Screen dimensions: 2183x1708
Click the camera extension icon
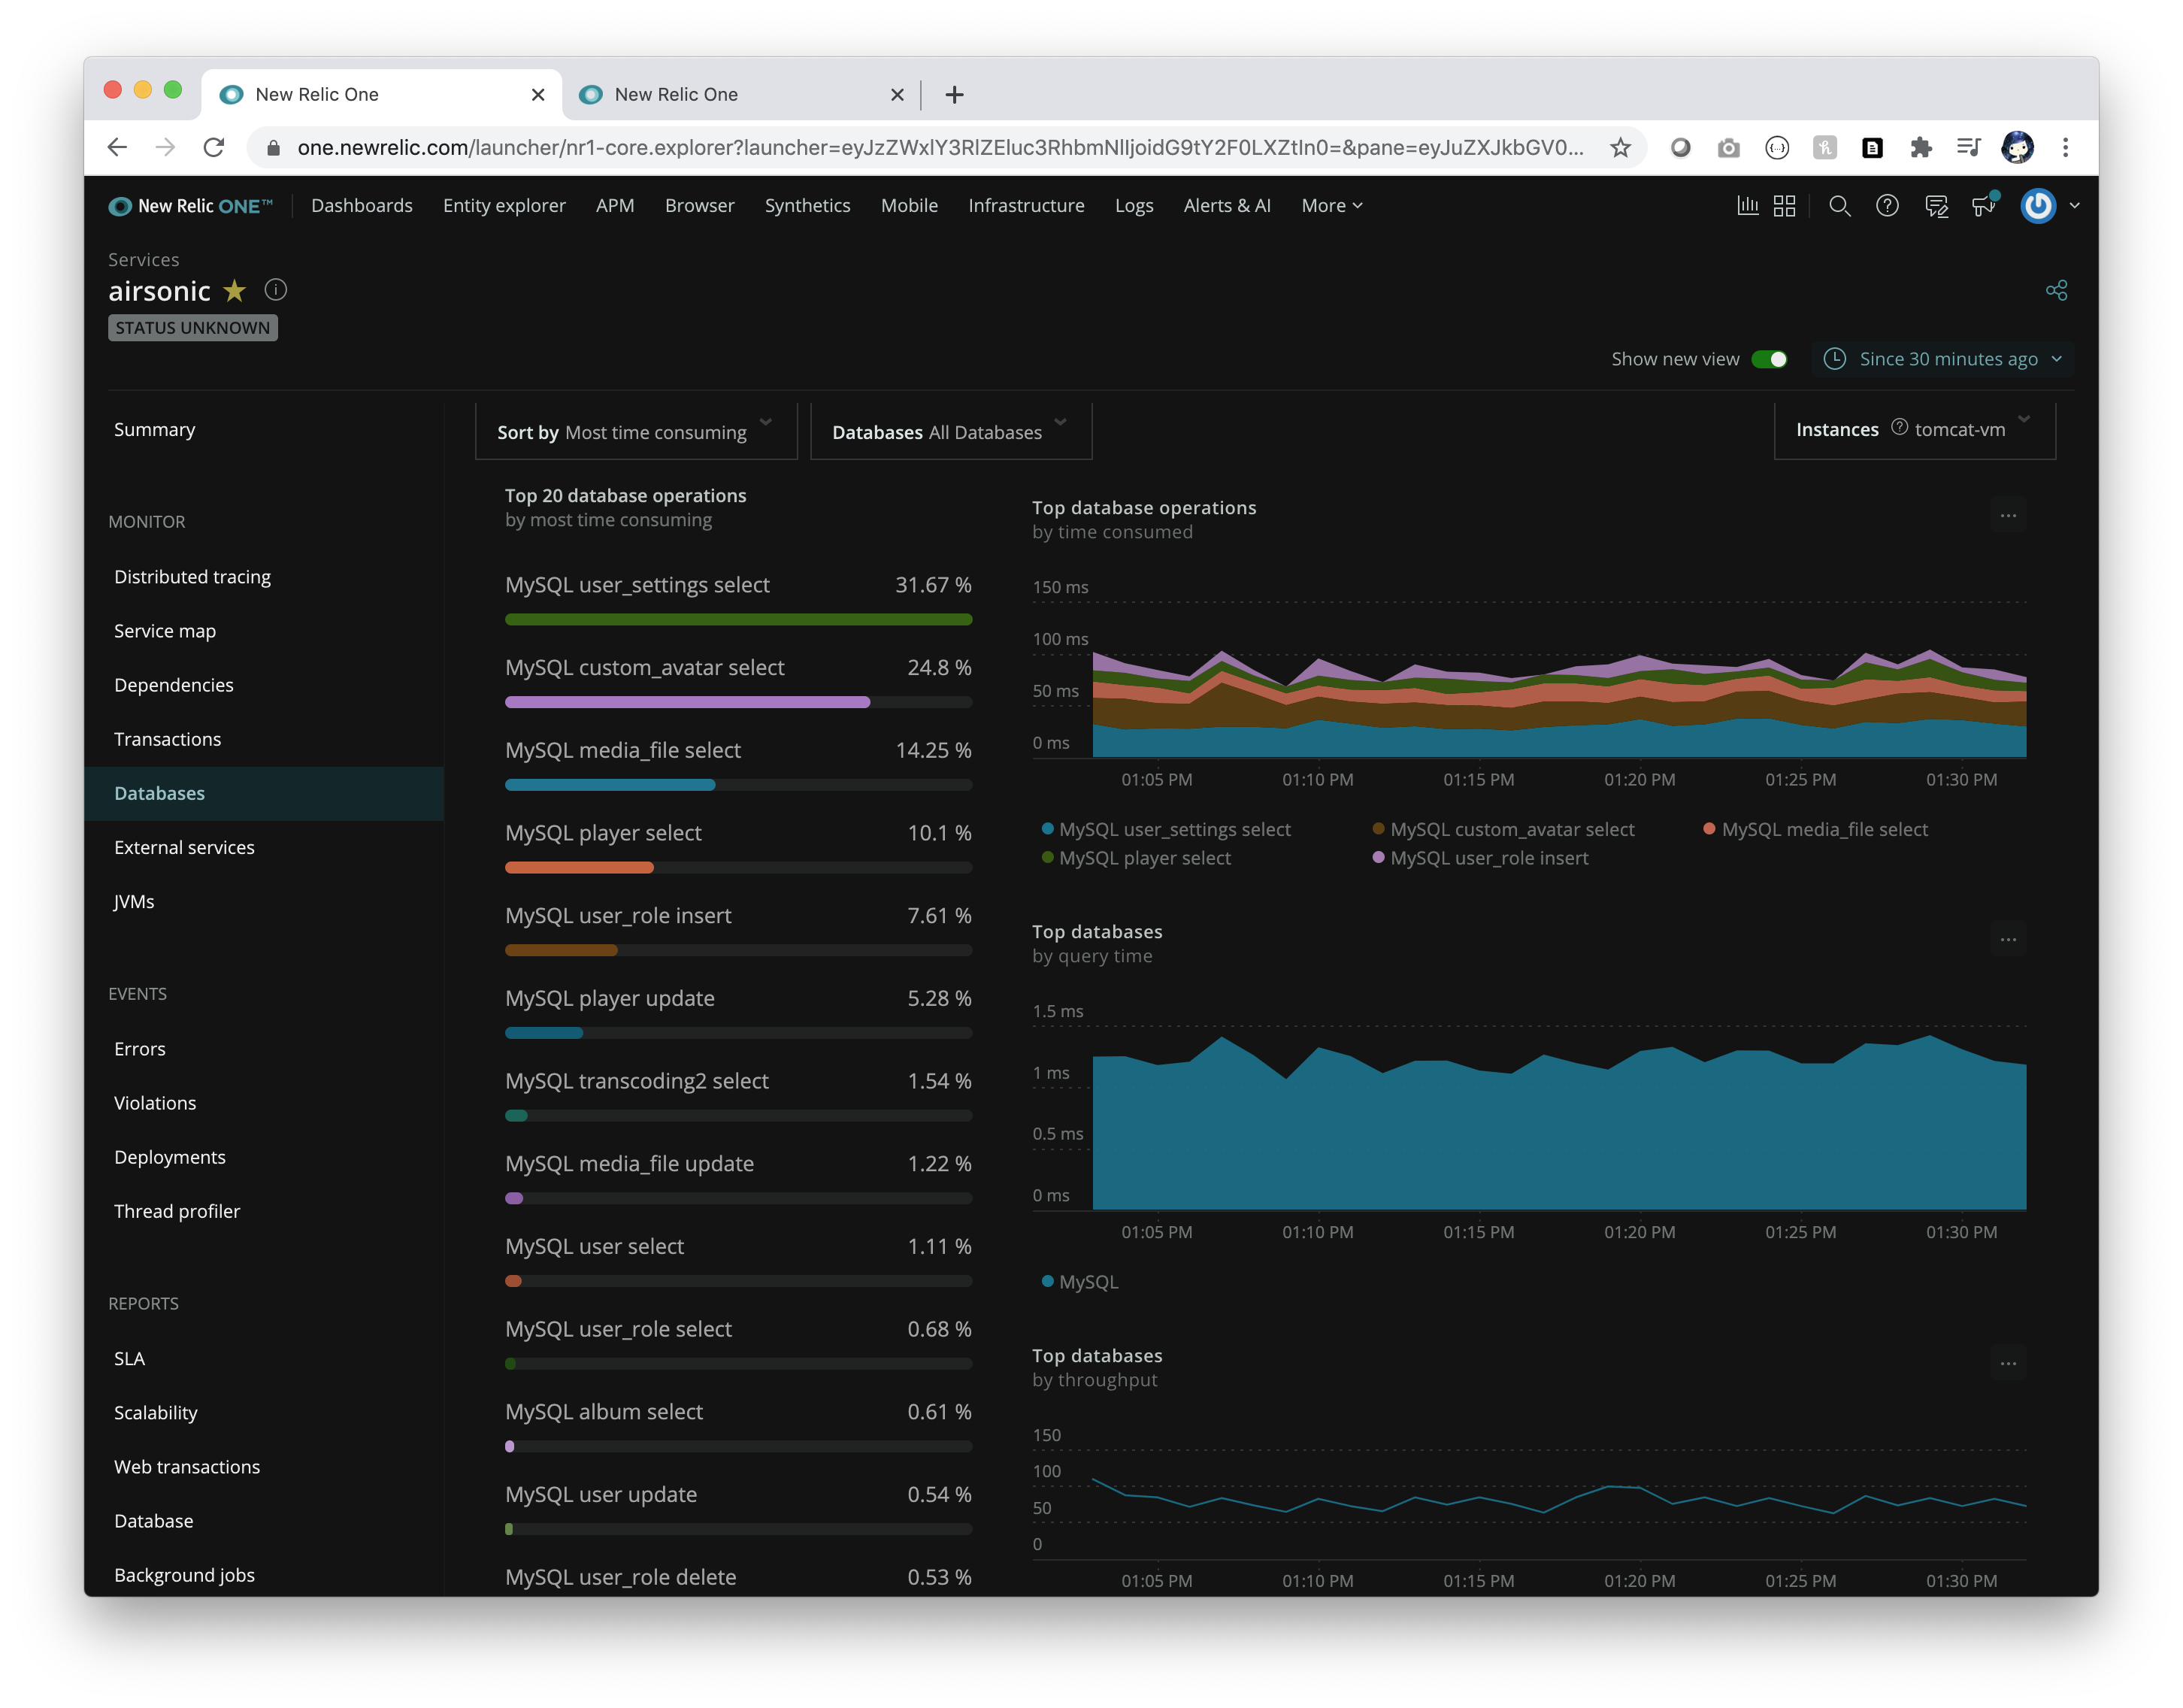coord(1728,148)
